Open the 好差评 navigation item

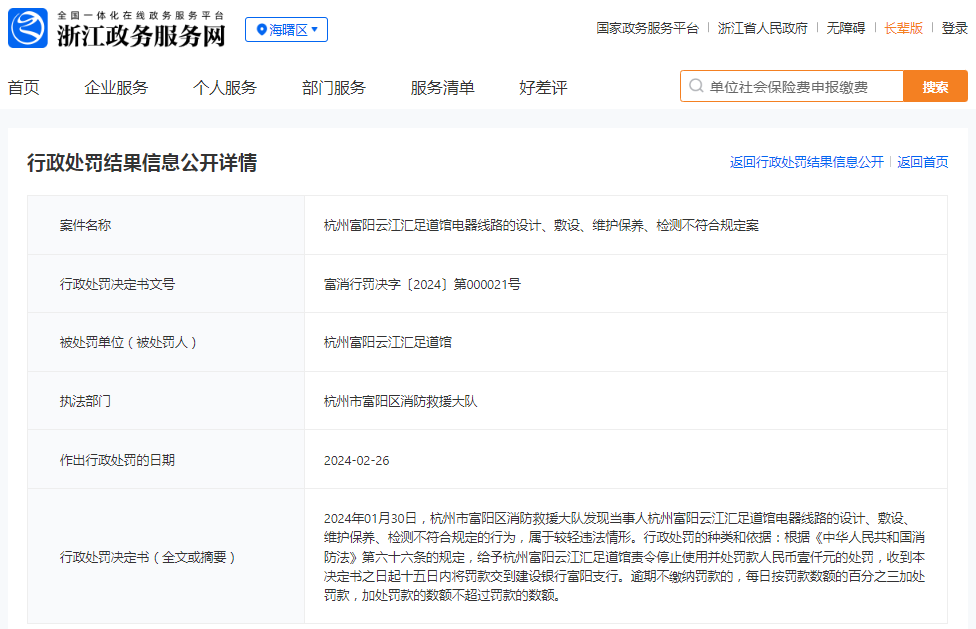[x=543, y=88]
